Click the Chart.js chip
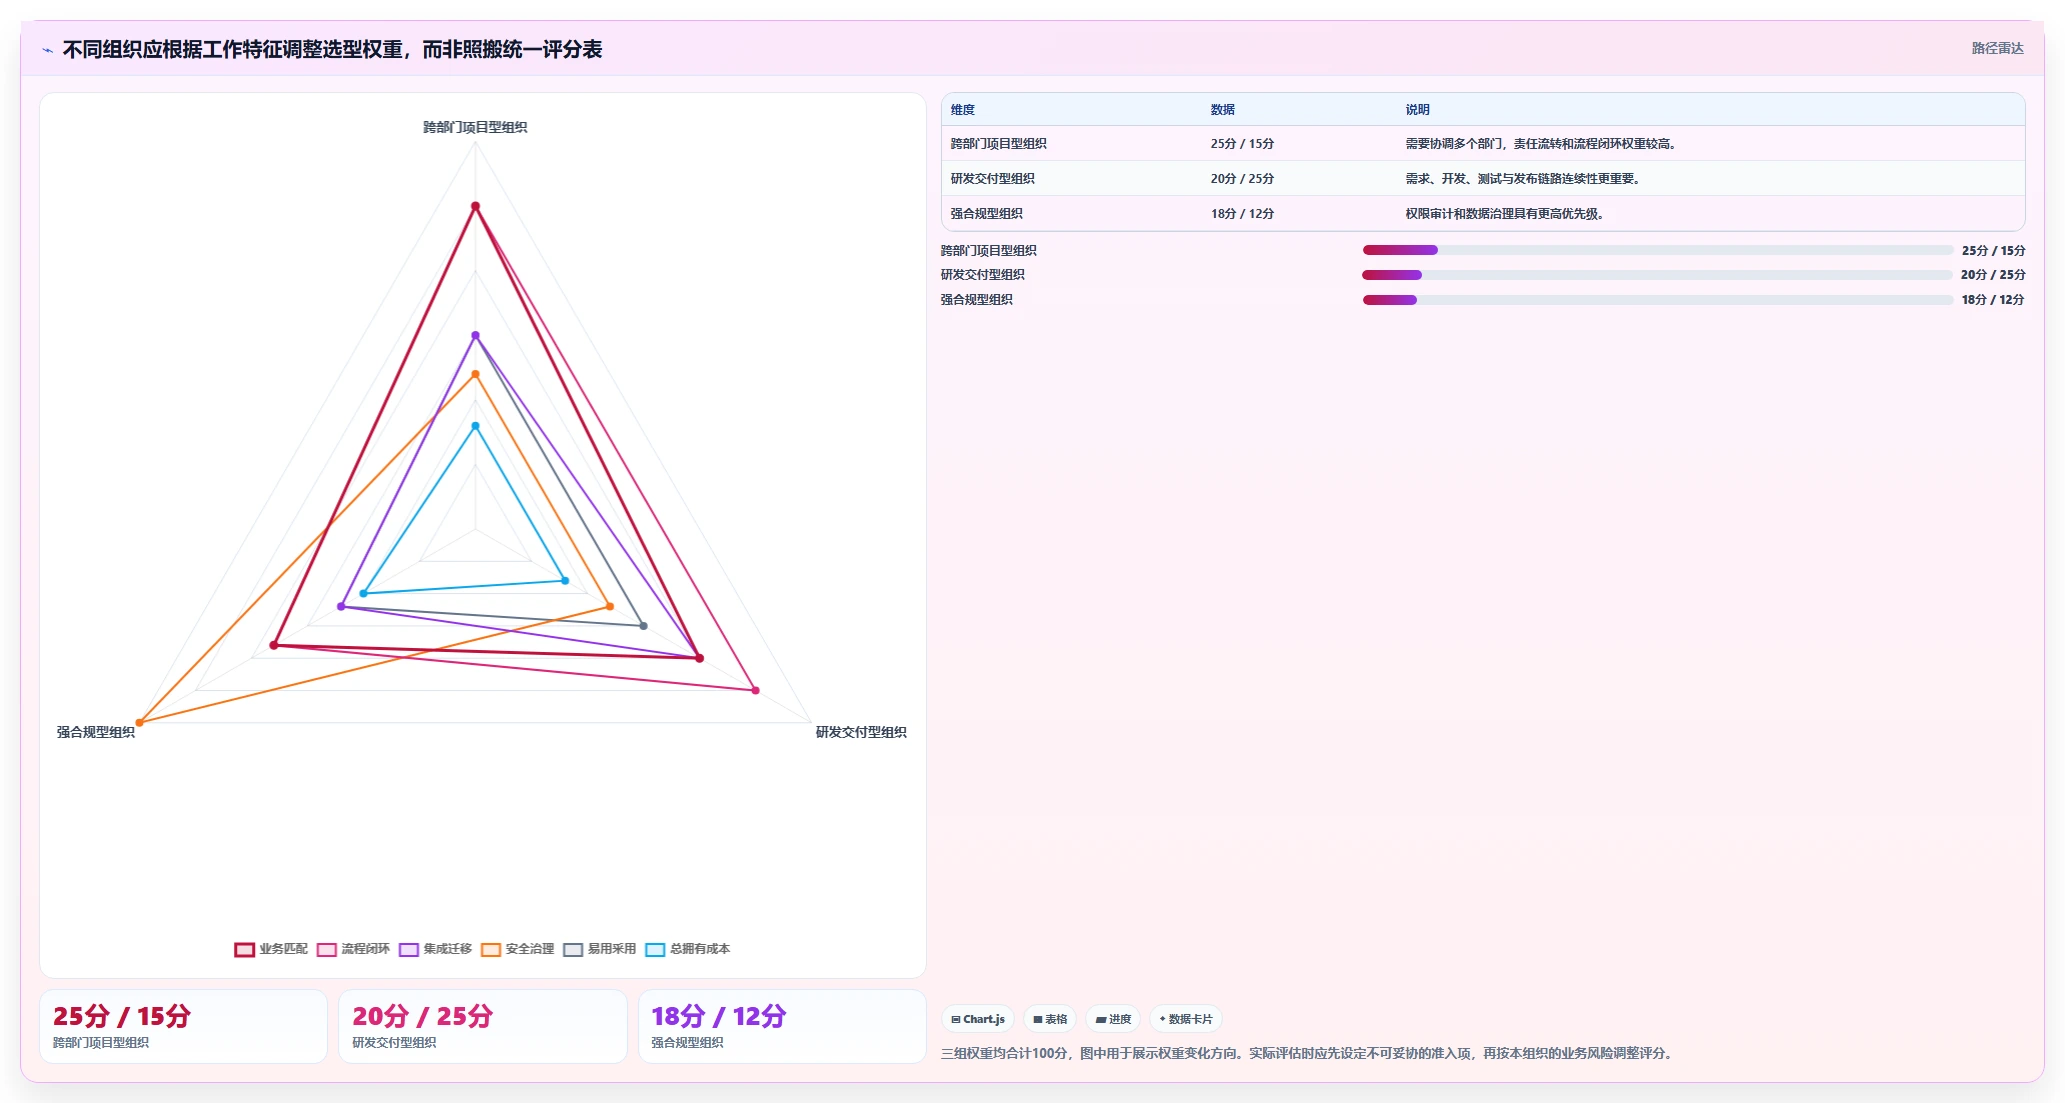This screenshot has height=1103, width=2065. coord(978,1019)
